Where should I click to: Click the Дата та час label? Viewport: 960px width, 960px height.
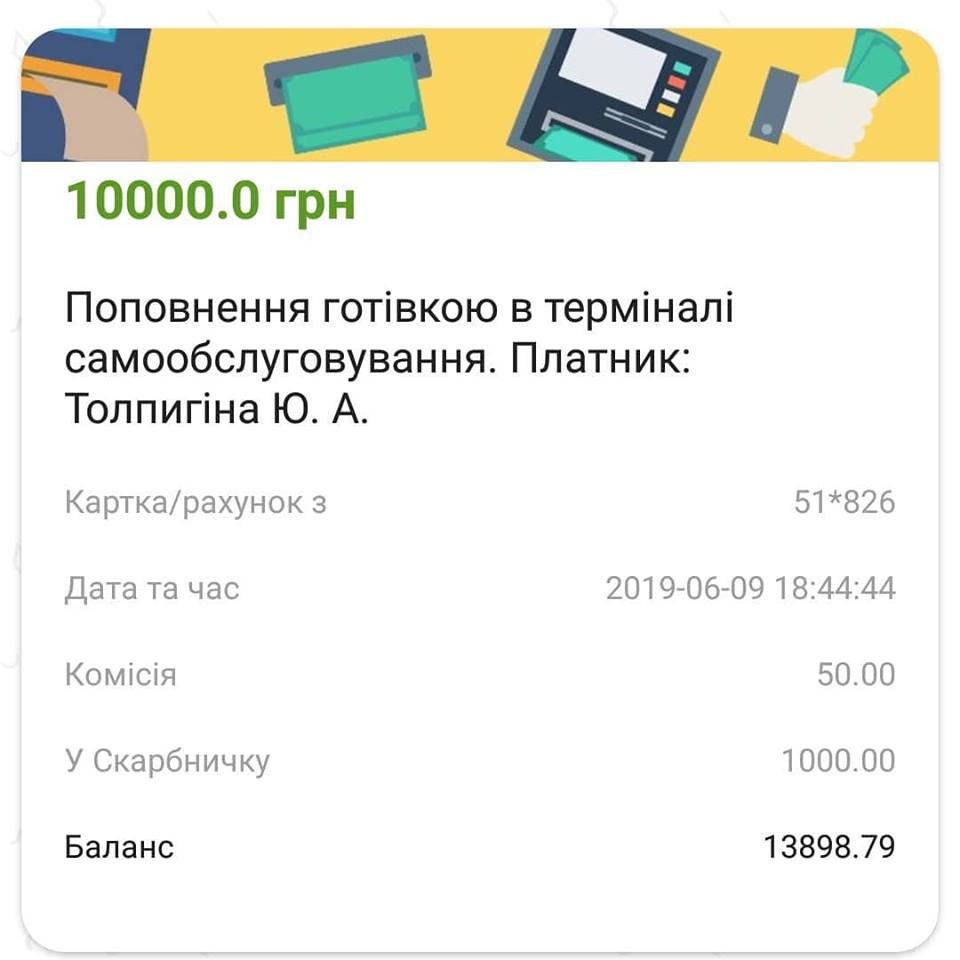(x=152, y=588)
